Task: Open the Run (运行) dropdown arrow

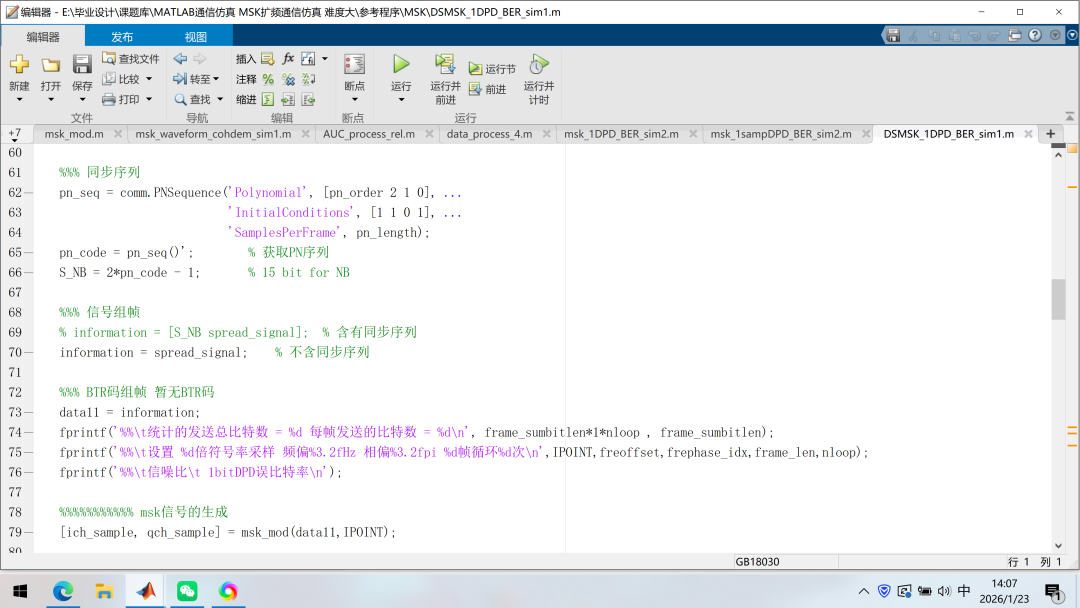Action: pyautogui.click(x=401, y=100)
